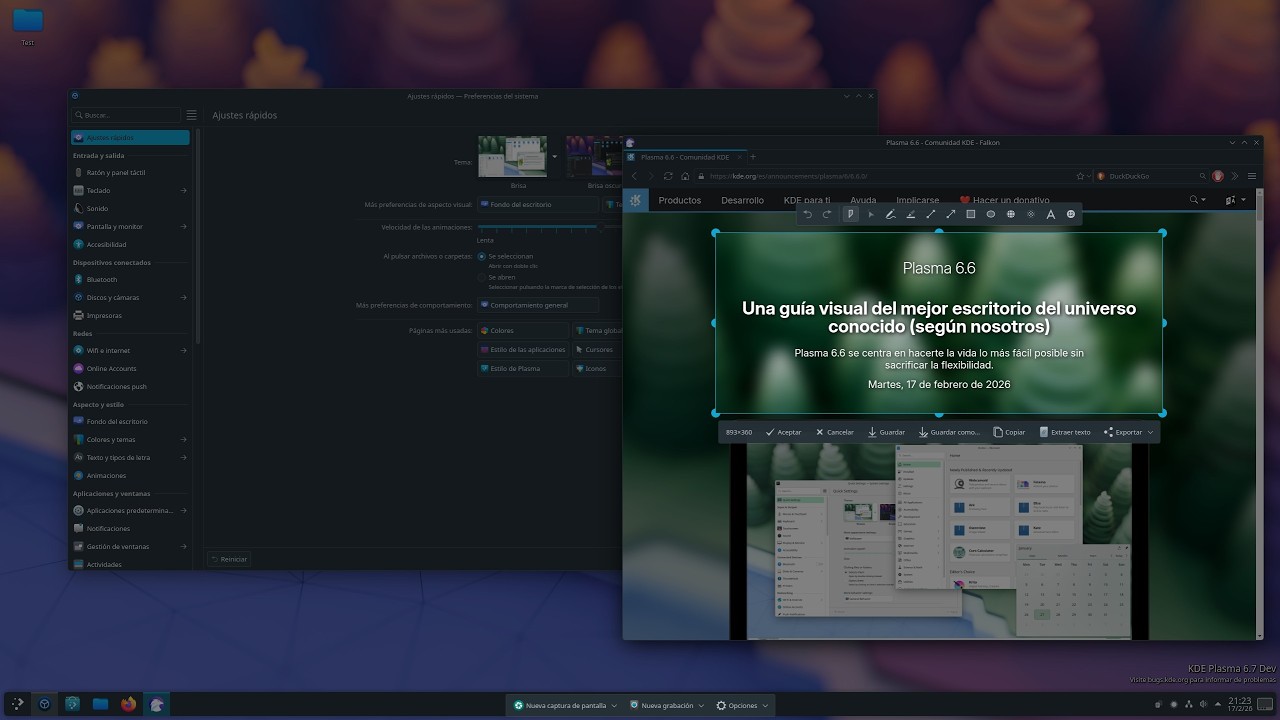
Task: Click 'Comportamiento general' button
Action: [538, 305]
